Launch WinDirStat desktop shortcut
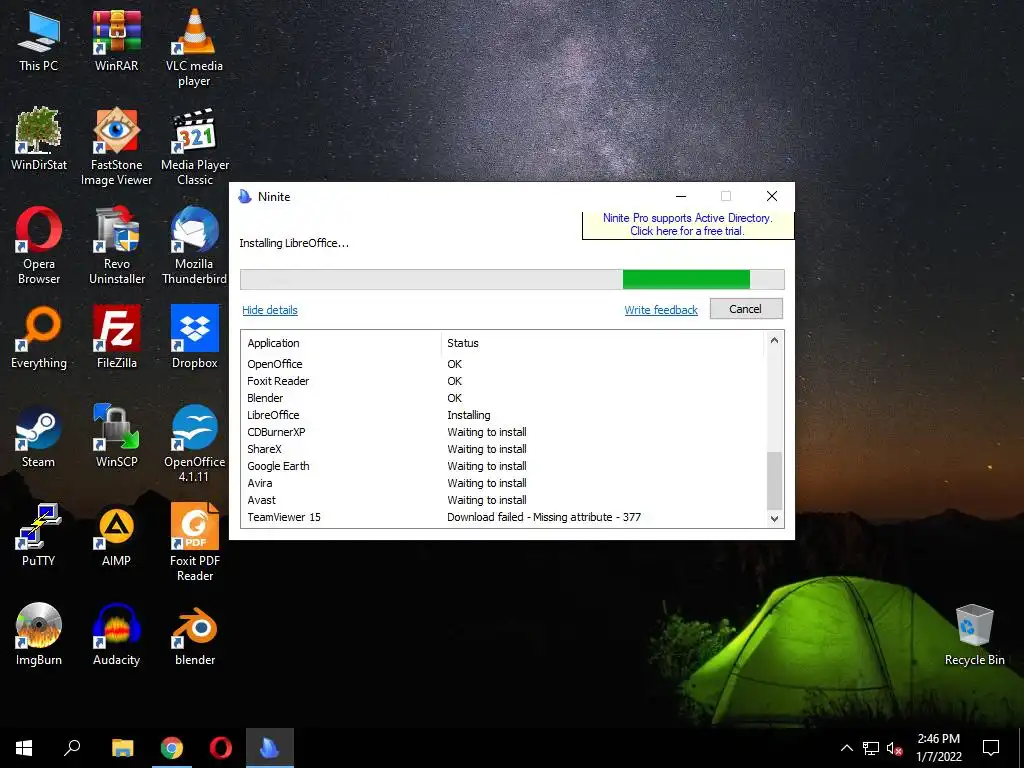This screenshot has width=1024, height=768. (39, 139)
